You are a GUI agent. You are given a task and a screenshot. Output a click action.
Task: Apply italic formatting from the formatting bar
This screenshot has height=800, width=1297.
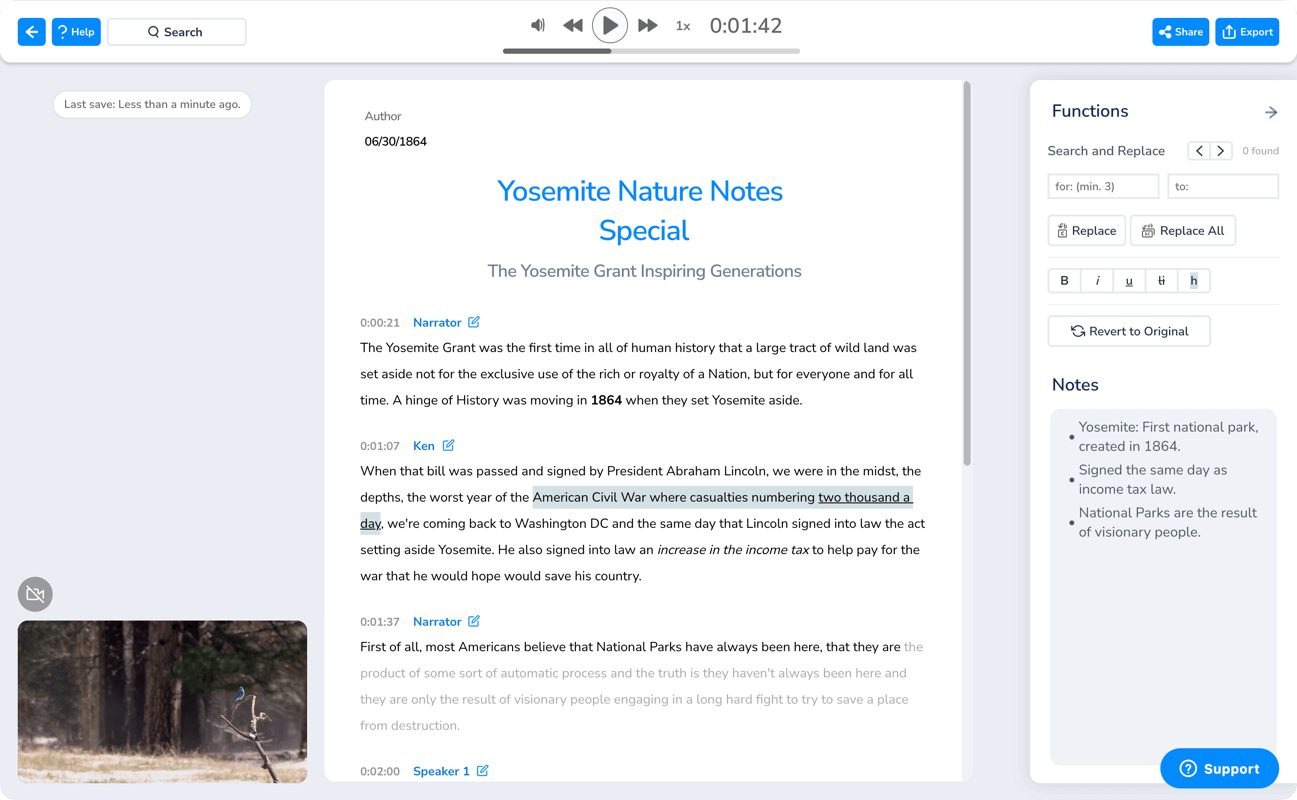coord(1097,280)
